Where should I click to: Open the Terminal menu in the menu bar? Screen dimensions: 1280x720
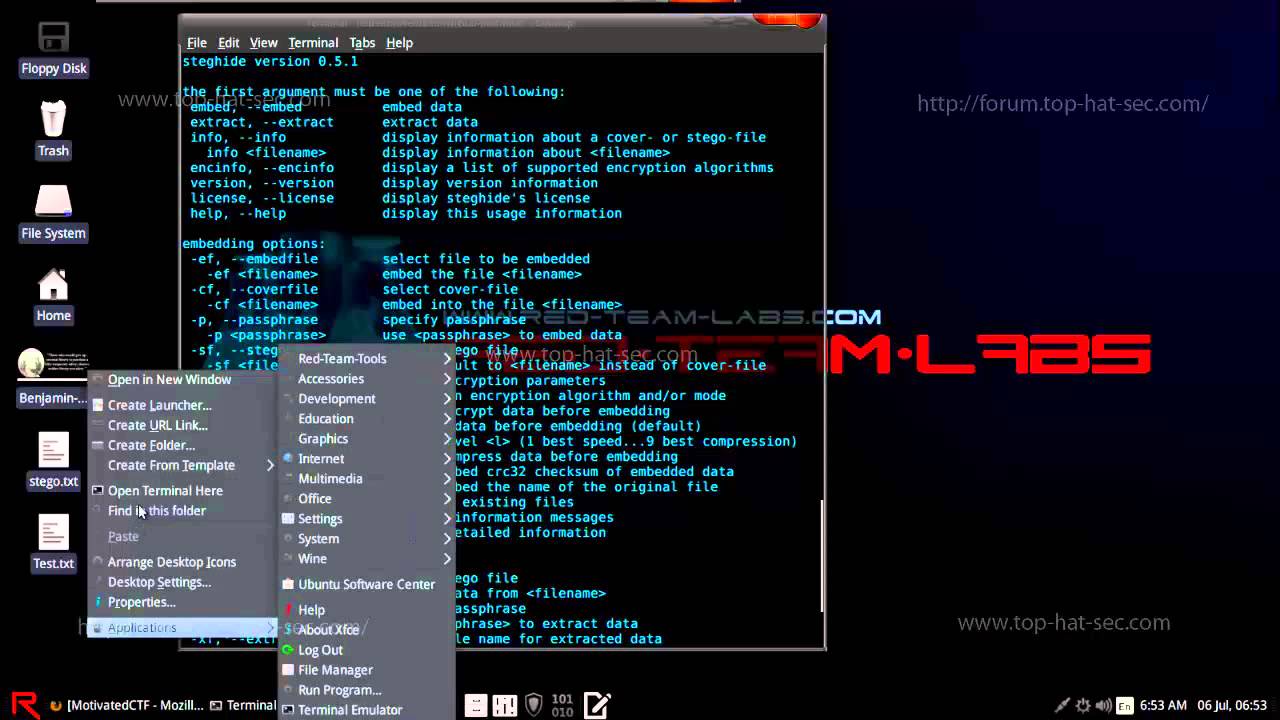coord(313,43)
